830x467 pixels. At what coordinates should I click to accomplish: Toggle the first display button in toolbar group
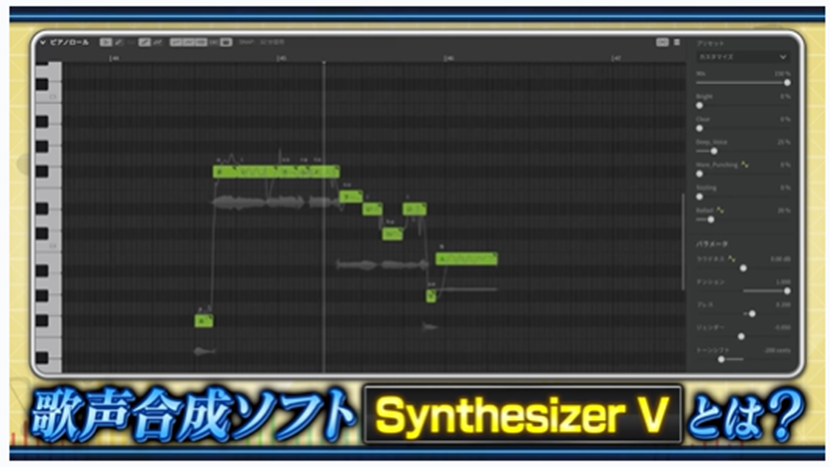coord(175,42)
